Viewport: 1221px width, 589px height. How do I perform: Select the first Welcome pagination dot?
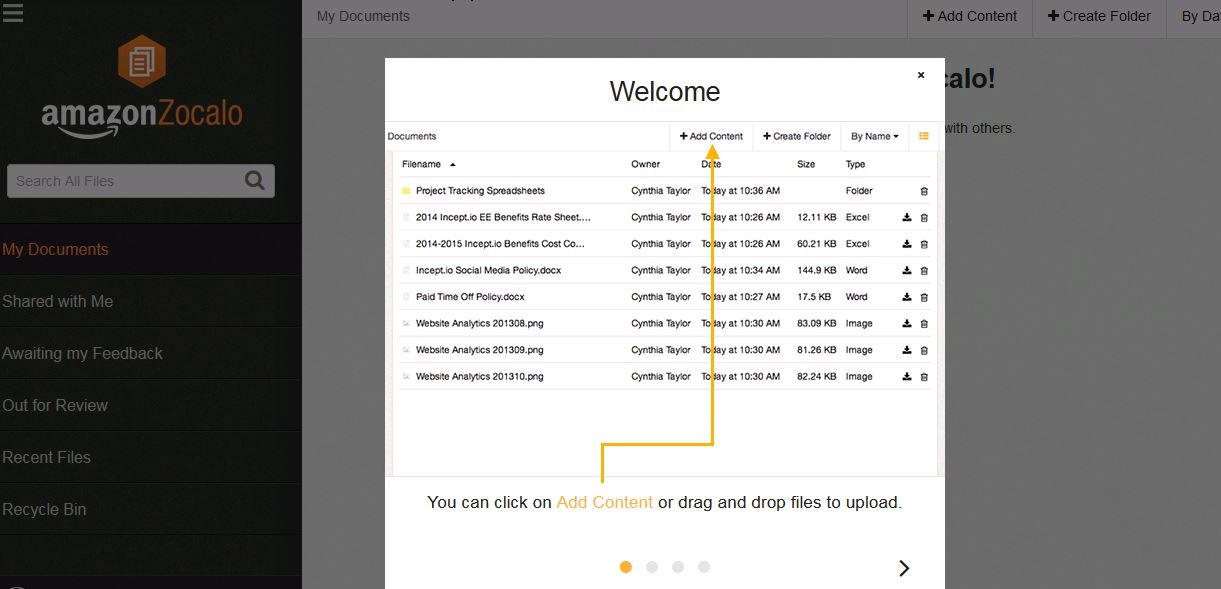click(626, 567)
